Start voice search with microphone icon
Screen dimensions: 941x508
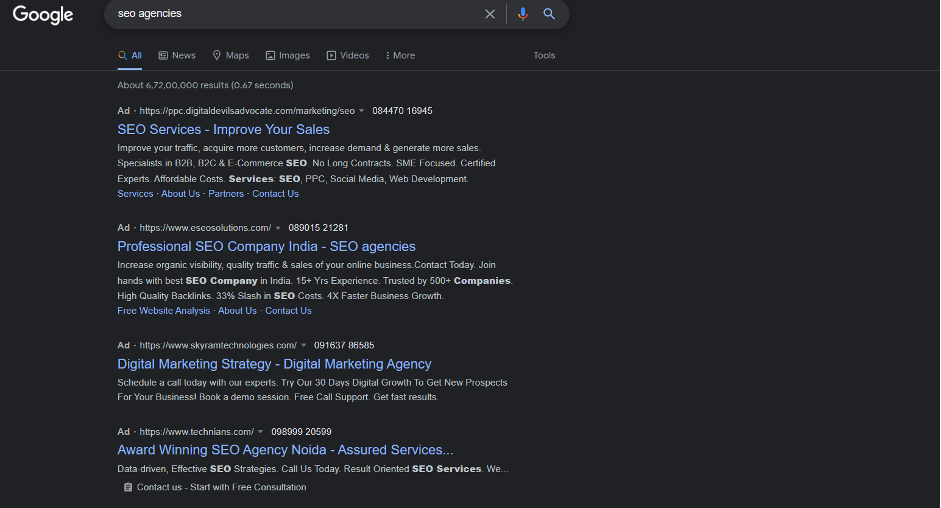523,14
